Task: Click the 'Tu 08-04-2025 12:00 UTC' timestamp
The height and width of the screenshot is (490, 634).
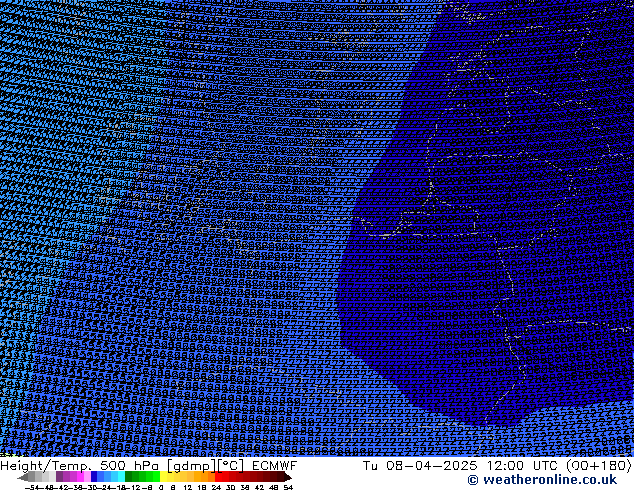Action: pyautogui.click(x=461, y=466)
